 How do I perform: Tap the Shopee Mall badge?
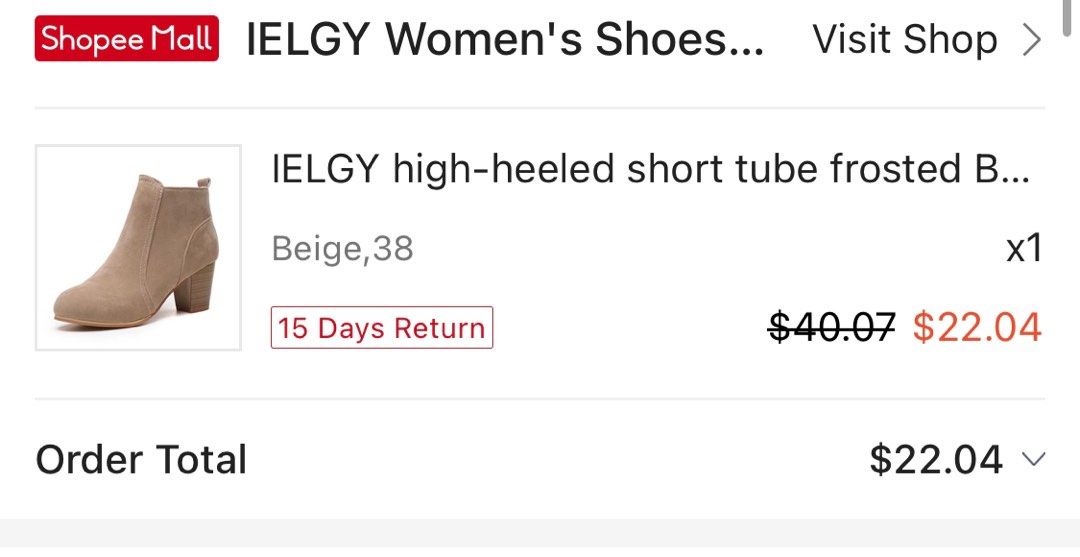(127, 39)
